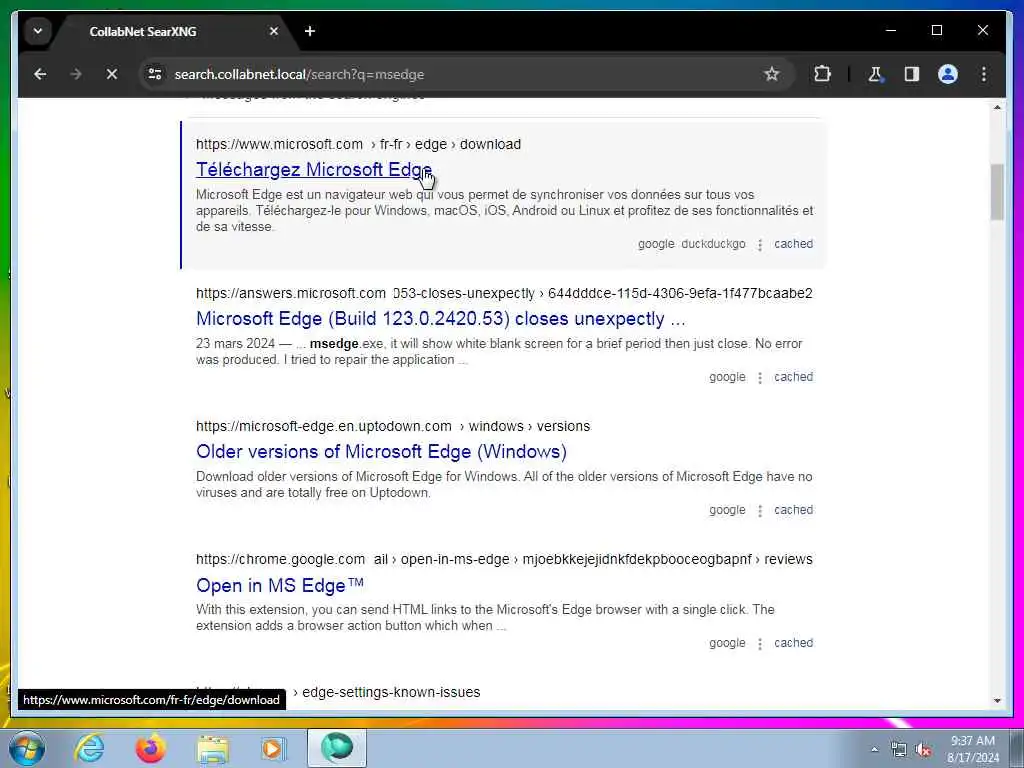Click the vertical scrollbar thumb
Viewport: 1024px width, 768px height.
(x=997, y=192)
